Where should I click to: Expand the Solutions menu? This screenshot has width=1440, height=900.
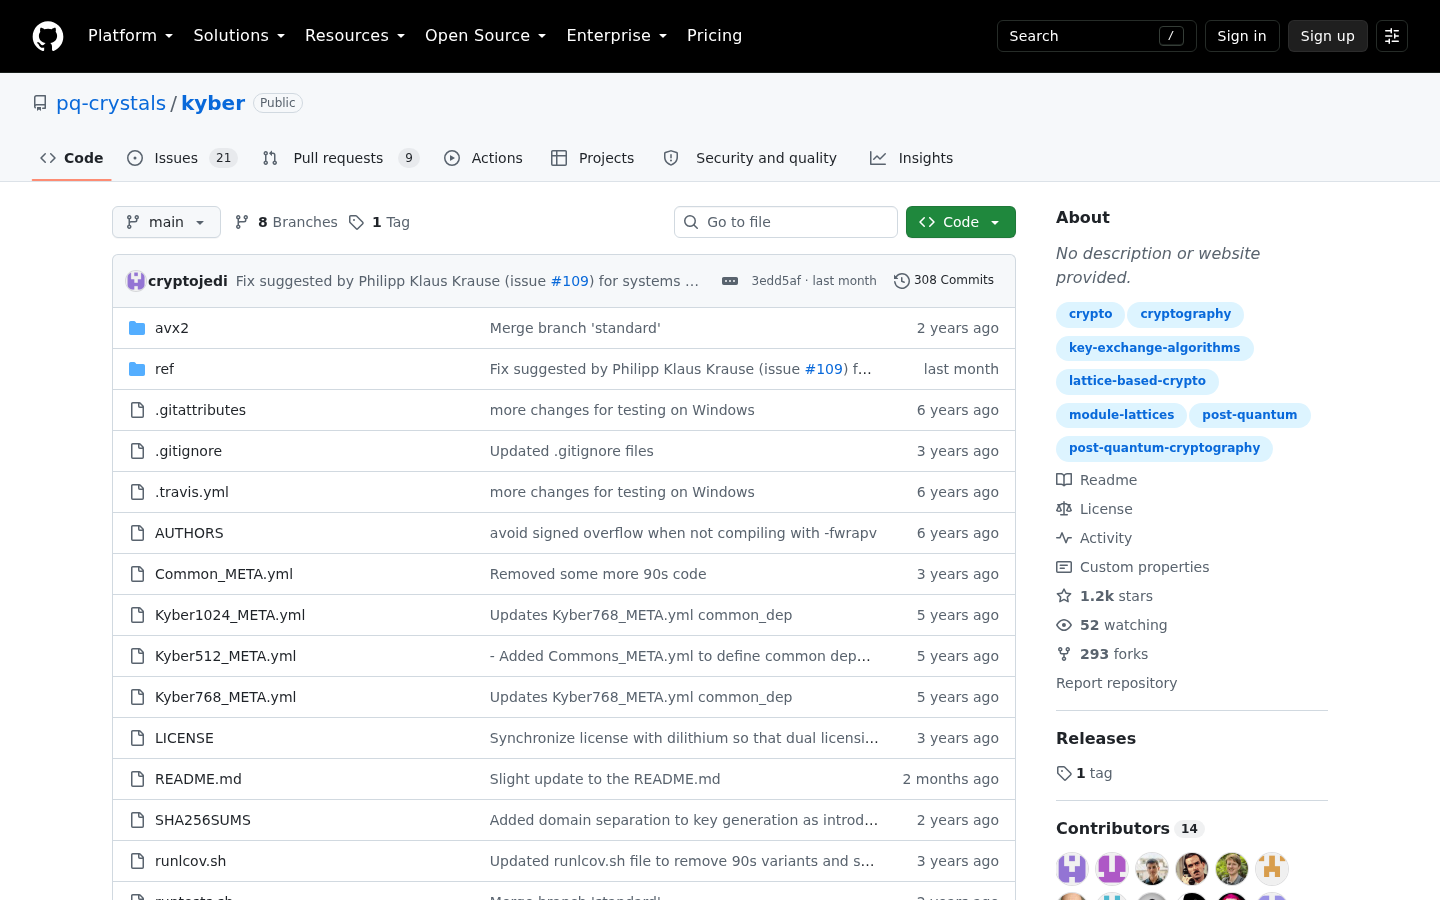point(239,36)
